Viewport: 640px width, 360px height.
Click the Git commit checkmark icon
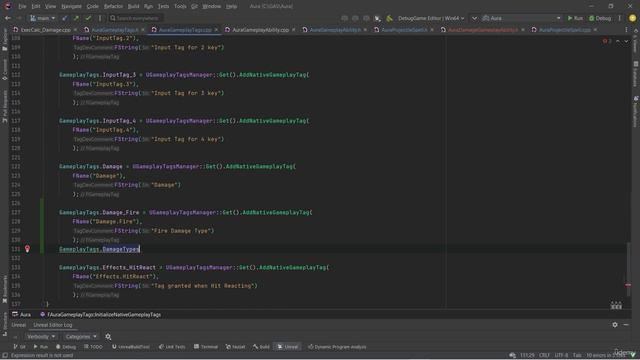(88, 18)
